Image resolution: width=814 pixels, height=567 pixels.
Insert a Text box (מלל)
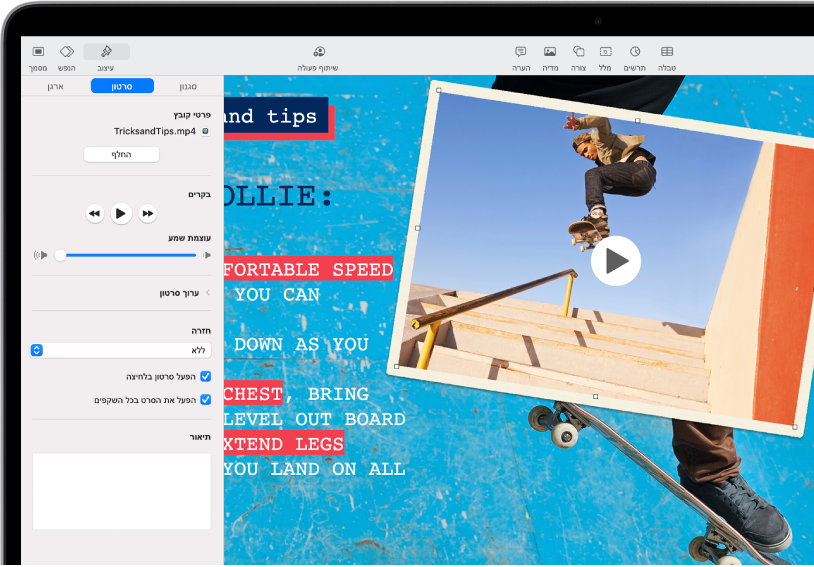point(605,58)
